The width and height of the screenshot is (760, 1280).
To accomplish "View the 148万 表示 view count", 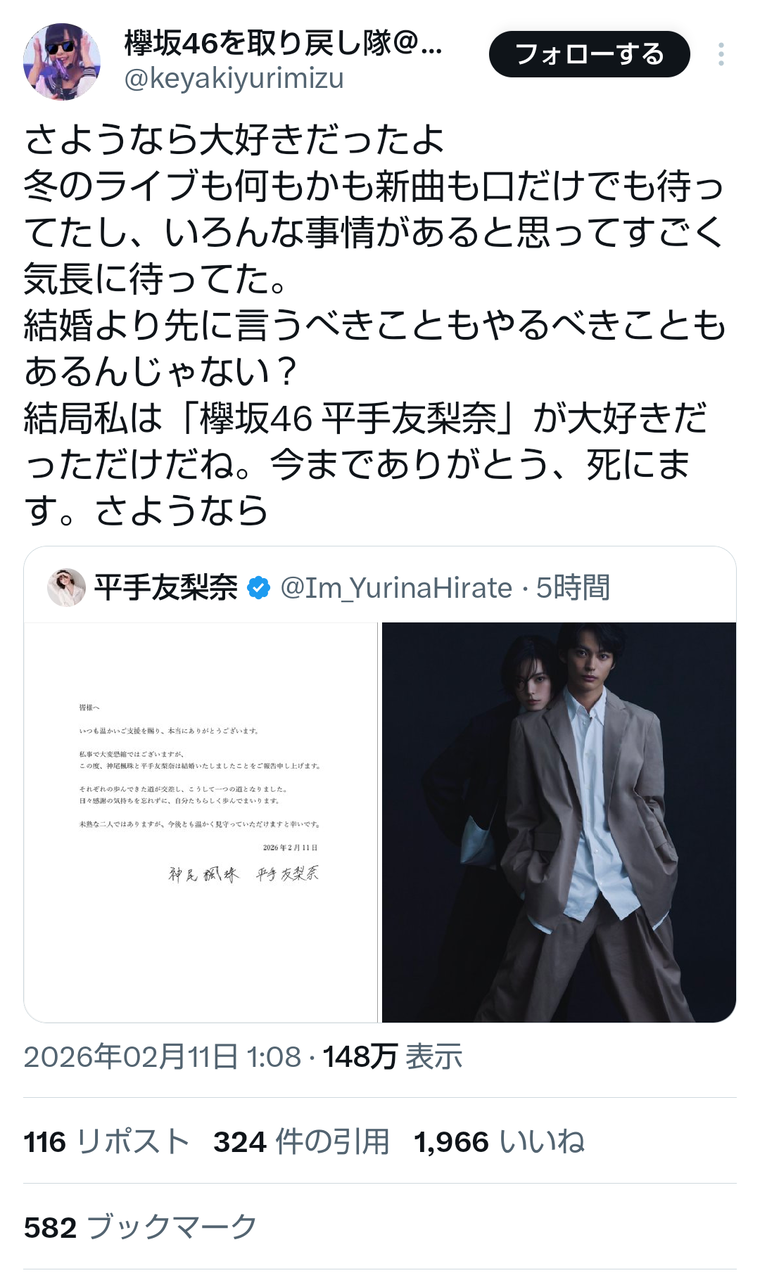I will [x=392, y=1056].
